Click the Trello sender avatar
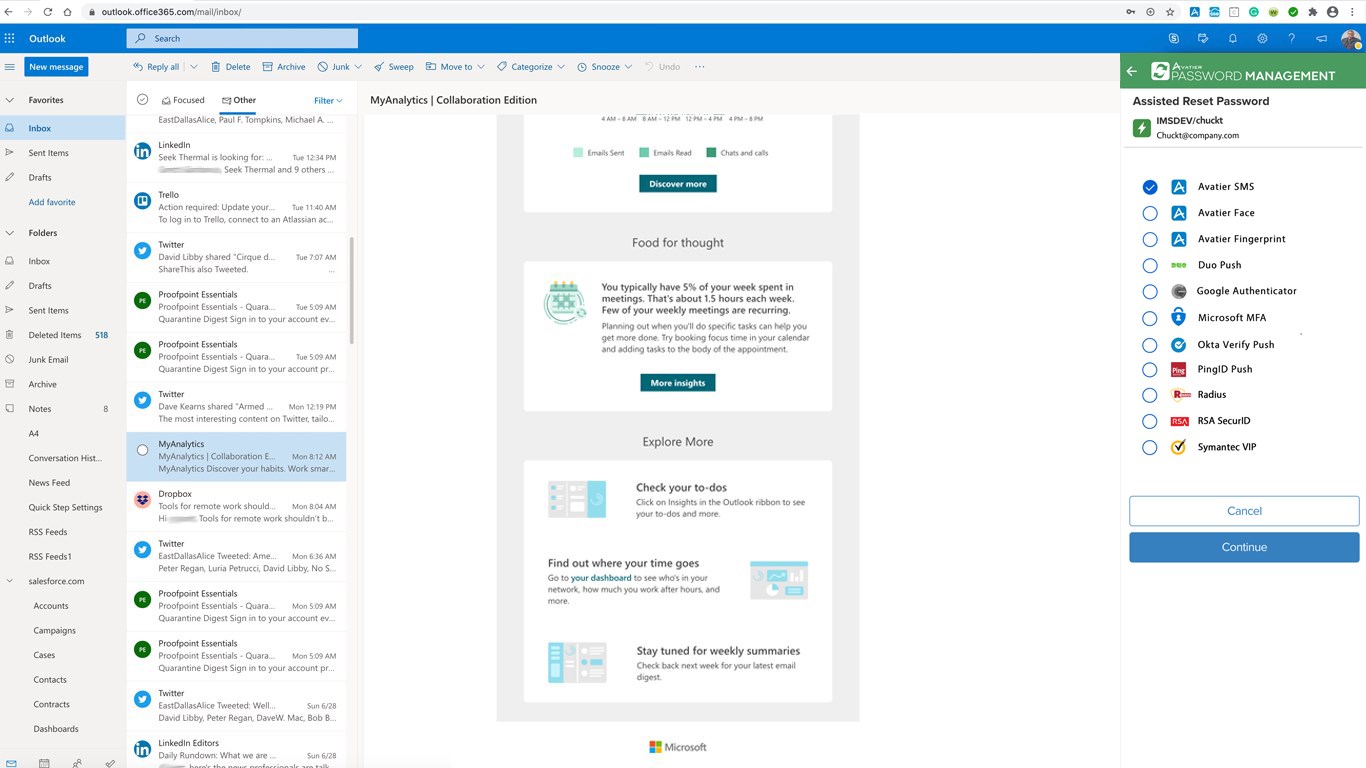Screen dimensions: 1366x768 tap(142, 201)
